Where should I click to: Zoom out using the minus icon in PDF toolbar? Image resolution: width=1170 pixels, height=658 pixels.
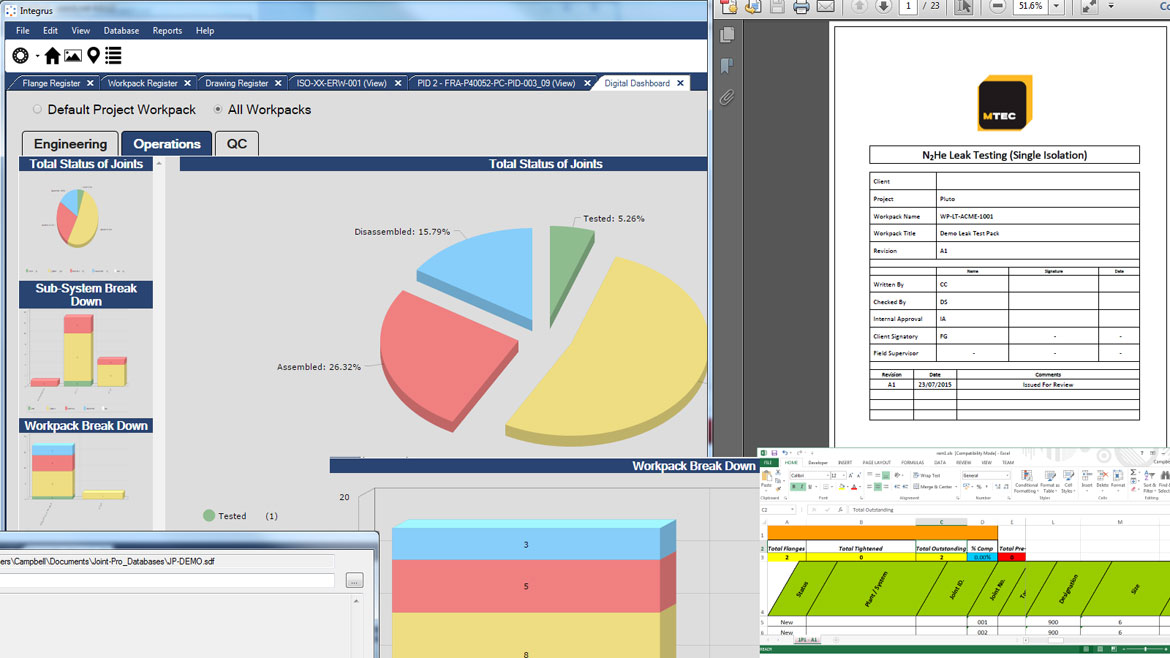click(x=995, y=7)
